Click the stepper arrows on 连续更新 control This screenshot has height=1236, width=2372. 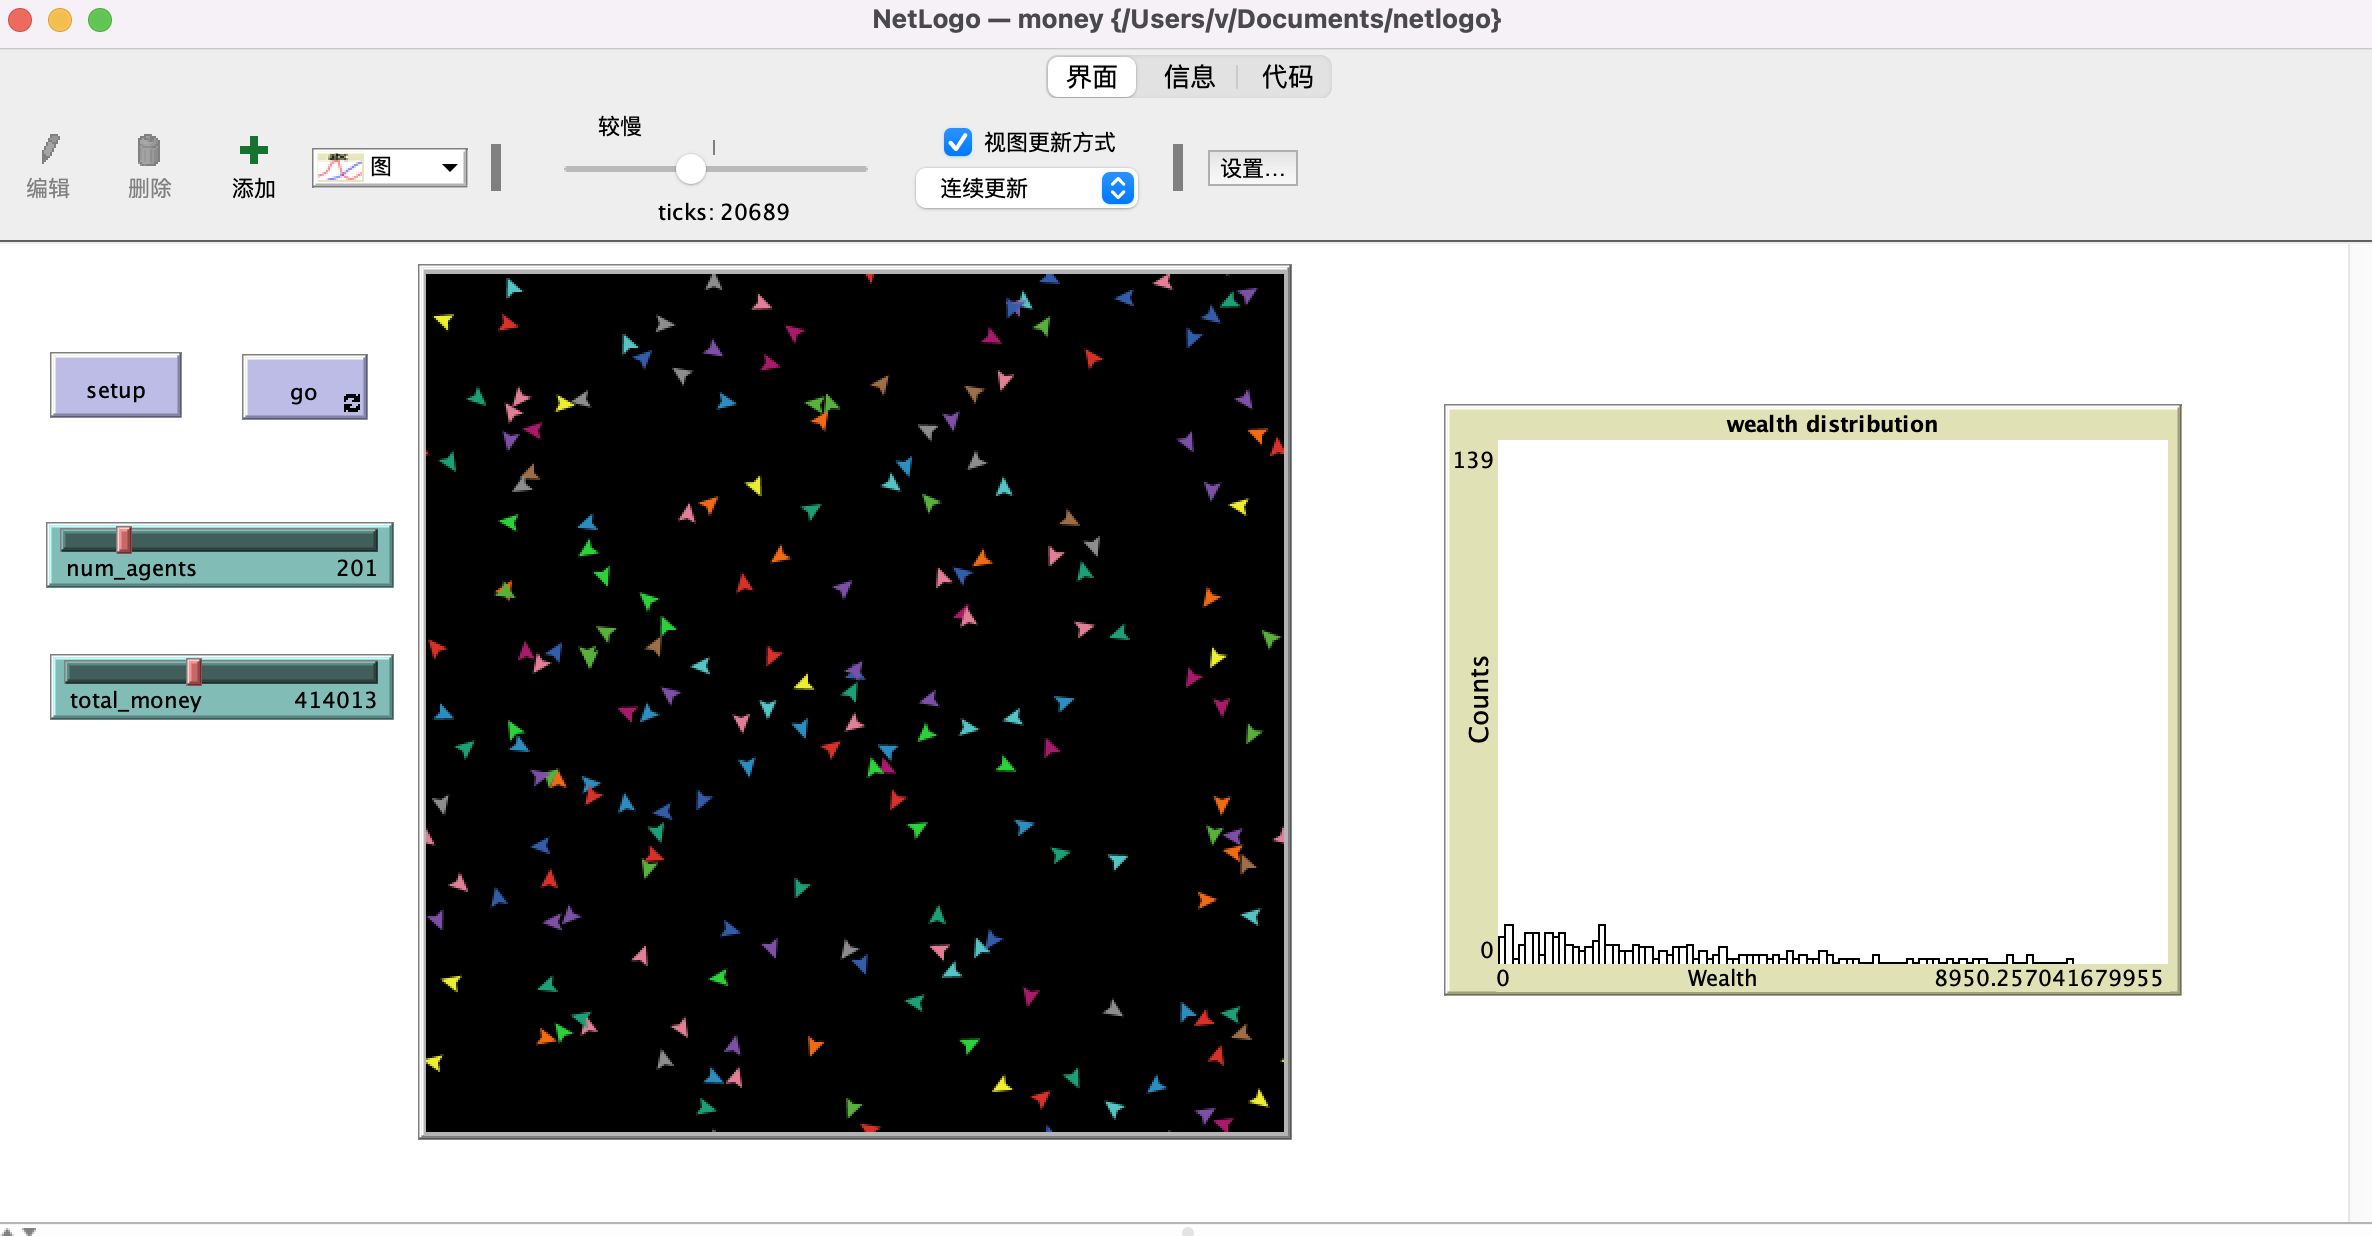1117,188
